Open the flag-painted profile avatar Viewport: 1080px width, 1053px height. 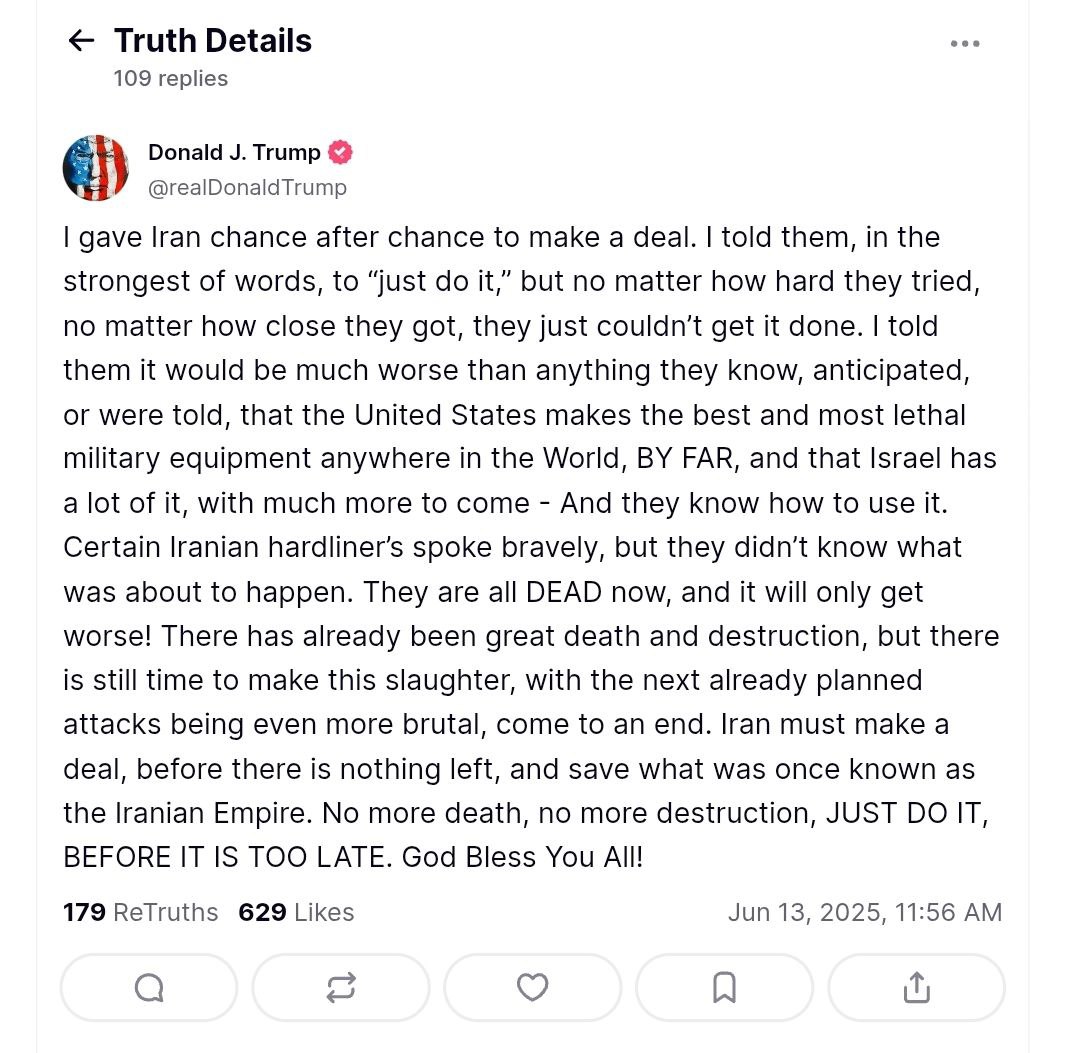click(96, 168)
